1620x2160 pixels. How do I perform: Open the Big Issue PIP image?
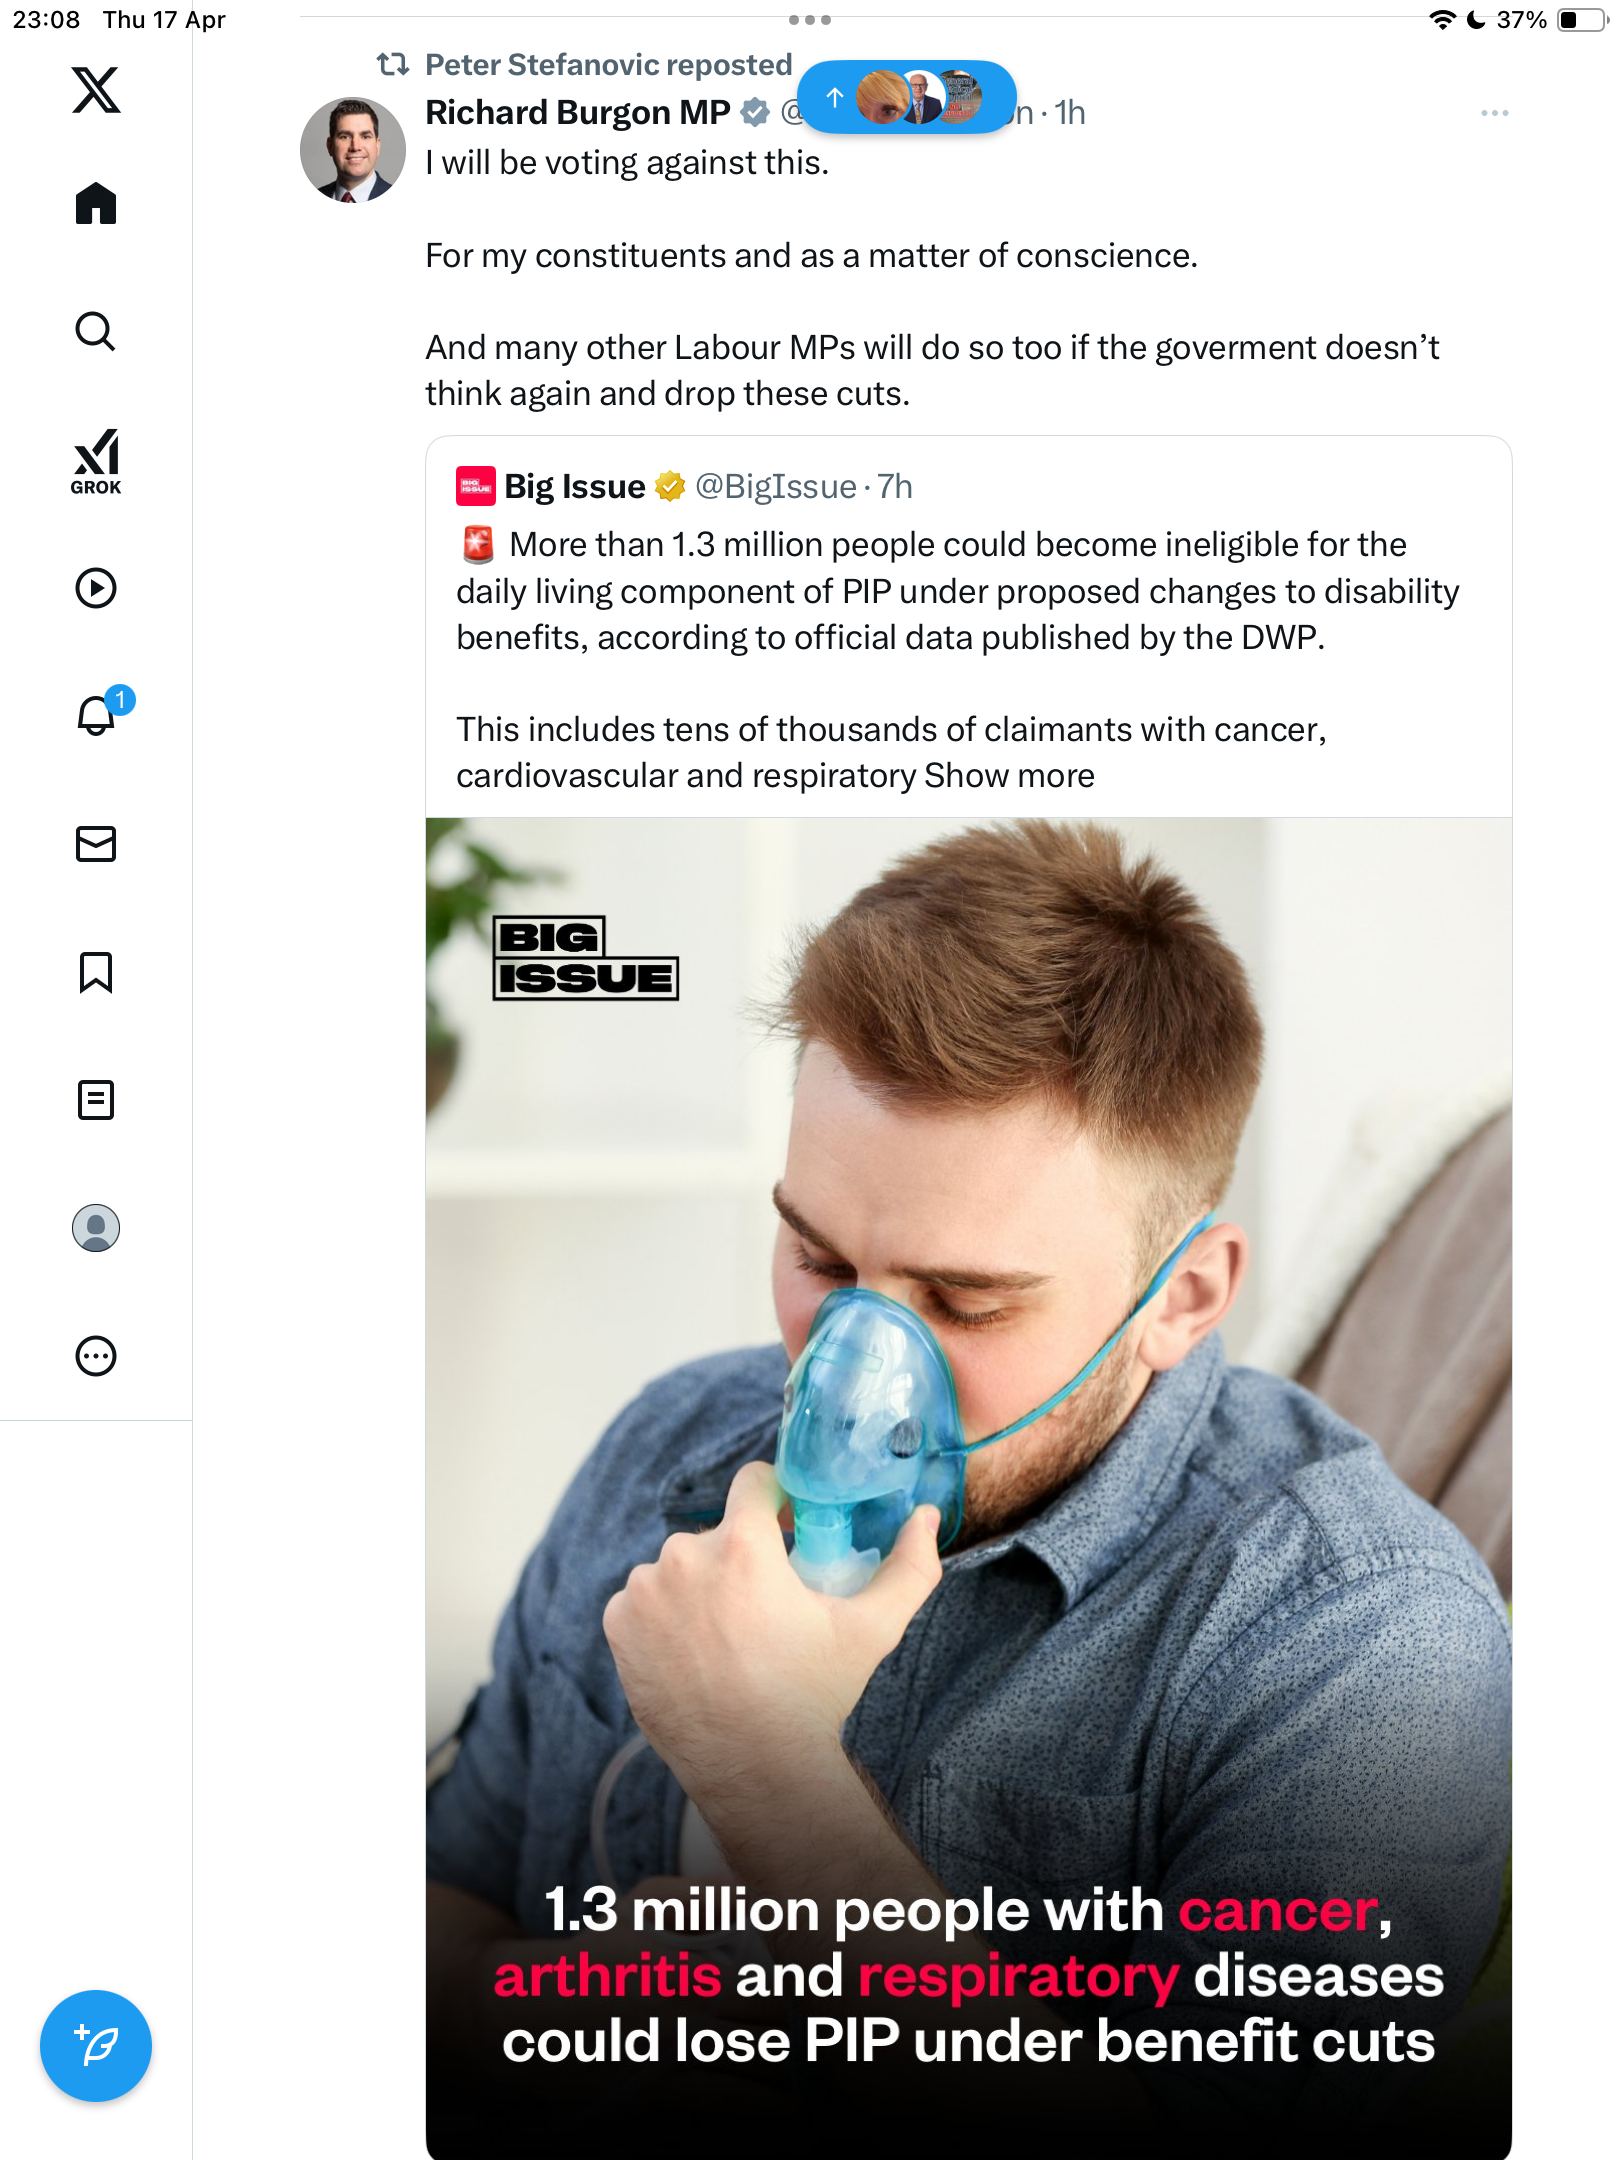pos(969,1488)
